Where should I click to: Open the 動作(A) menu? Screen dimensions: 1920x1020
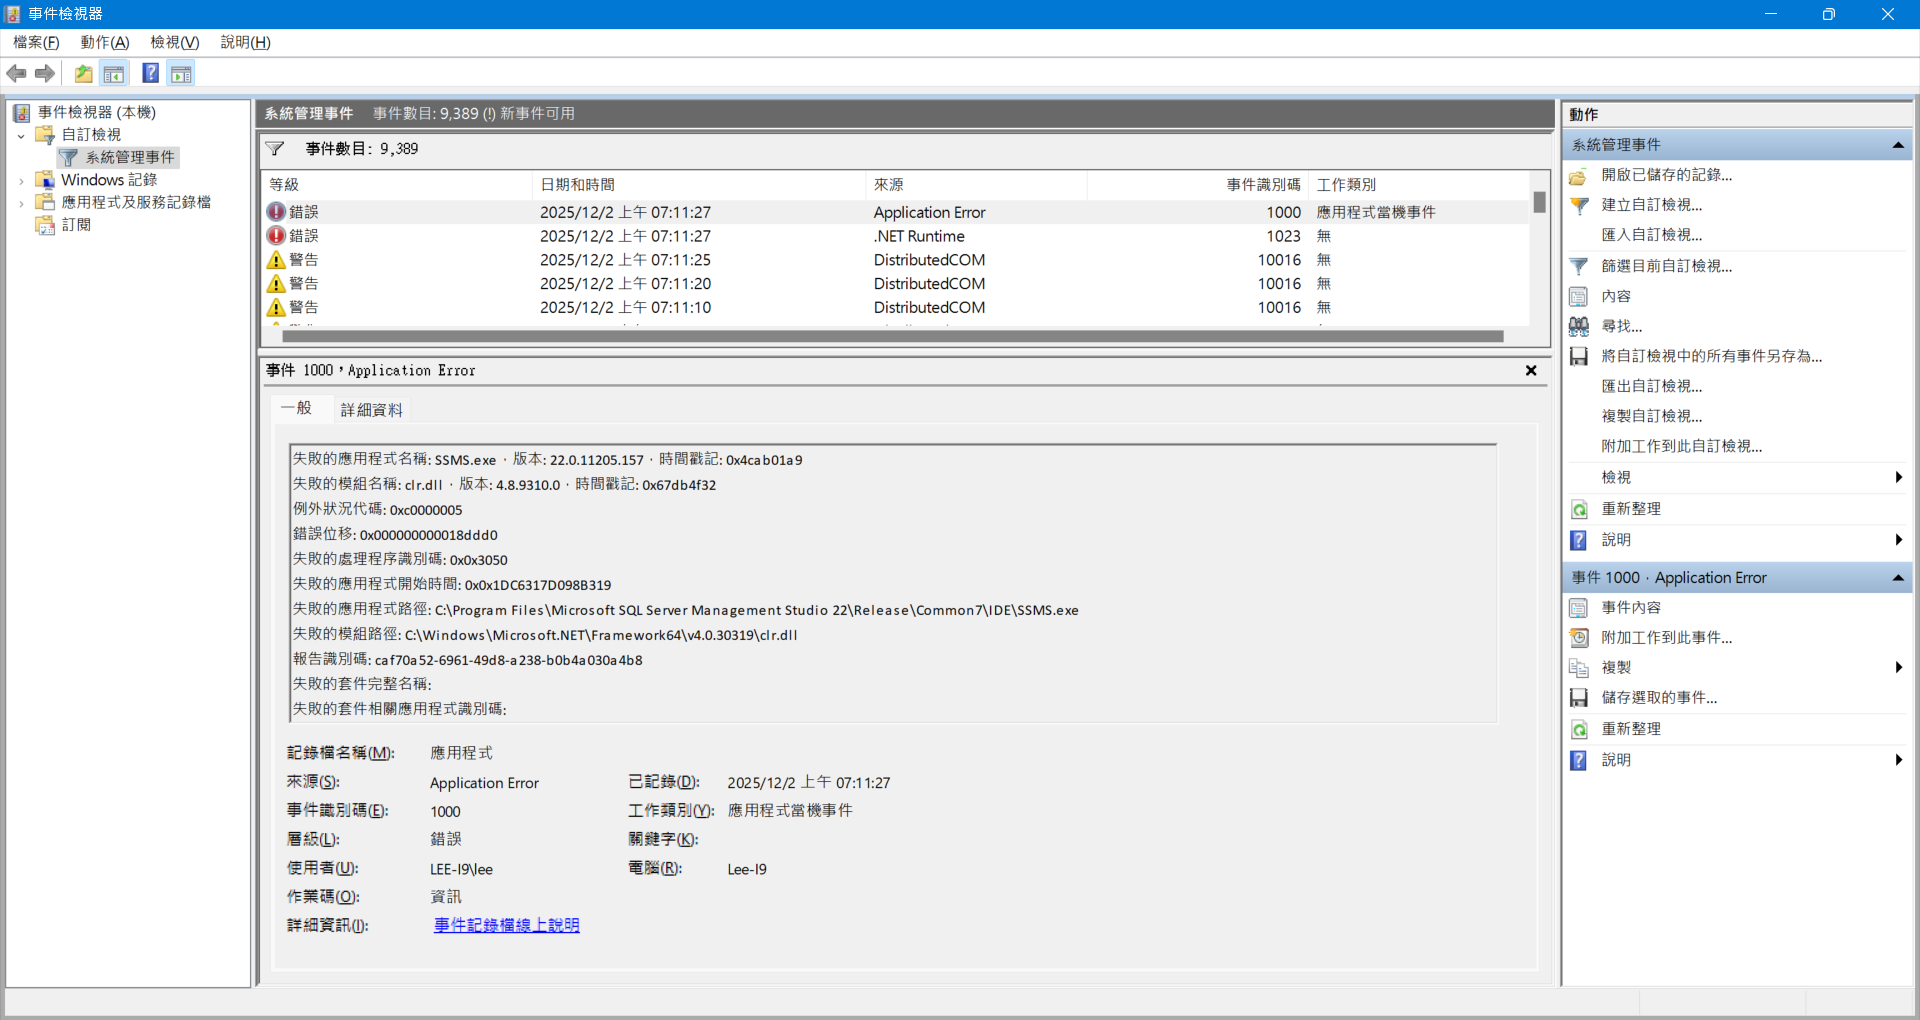point(105,42)
